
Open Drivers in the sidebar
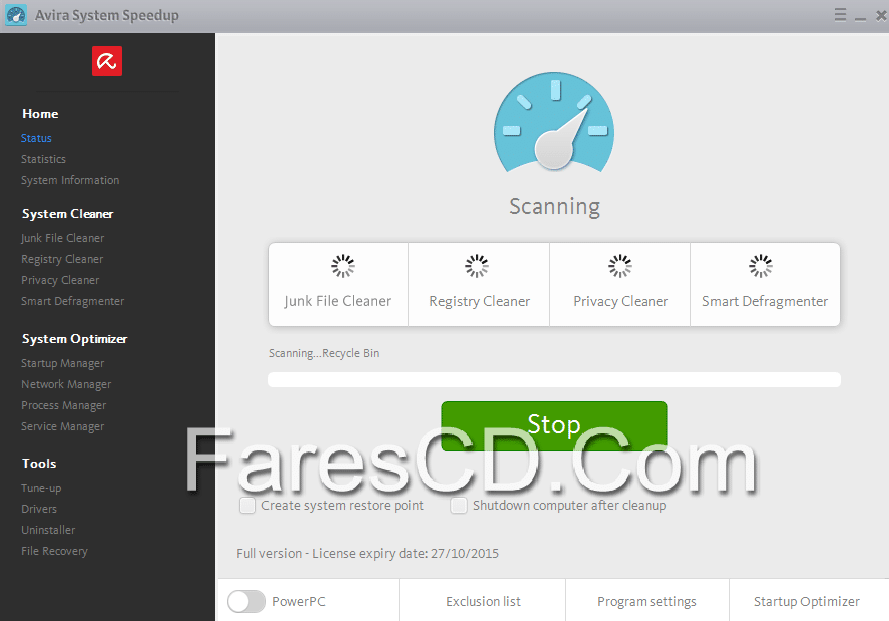[39, 509]
